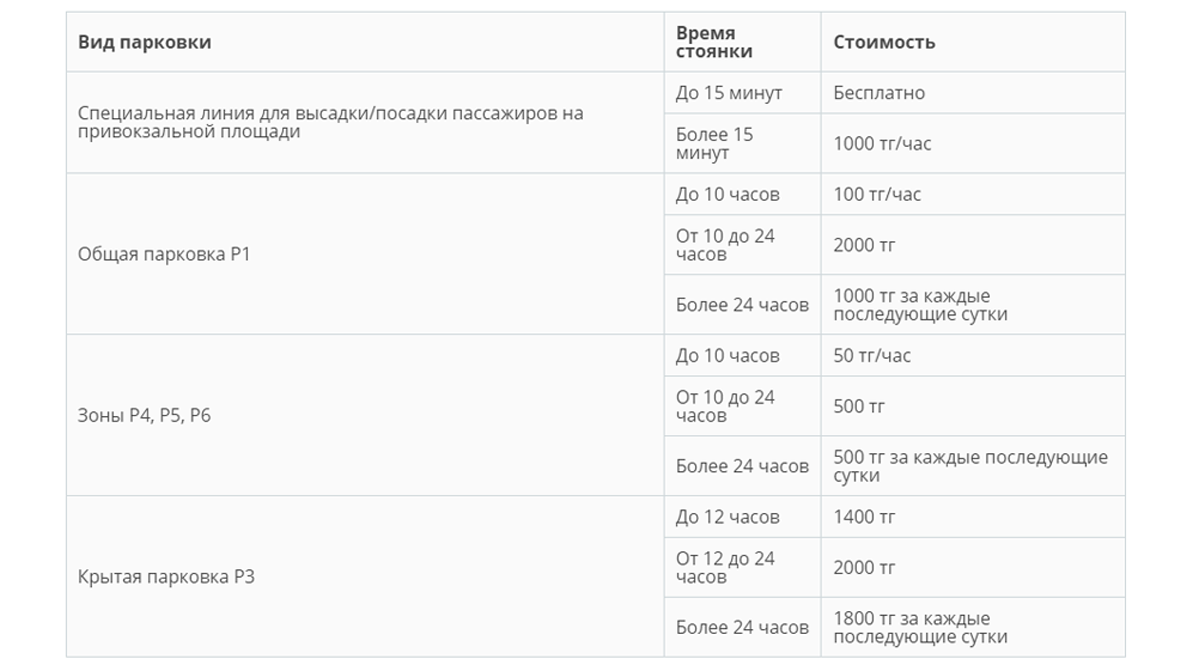Select the '500 тг' cost cell
This screenshot has height=671, width=1193.
pos(973,406)
